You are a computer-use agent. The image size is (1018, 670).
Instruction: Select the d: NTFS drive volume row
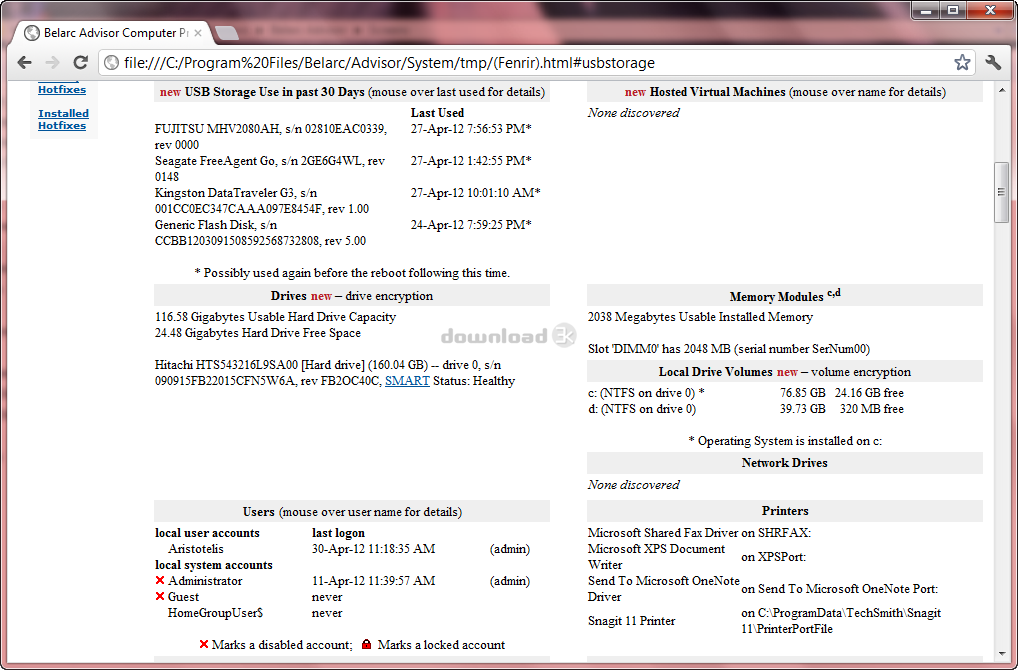tap(745, 409)
